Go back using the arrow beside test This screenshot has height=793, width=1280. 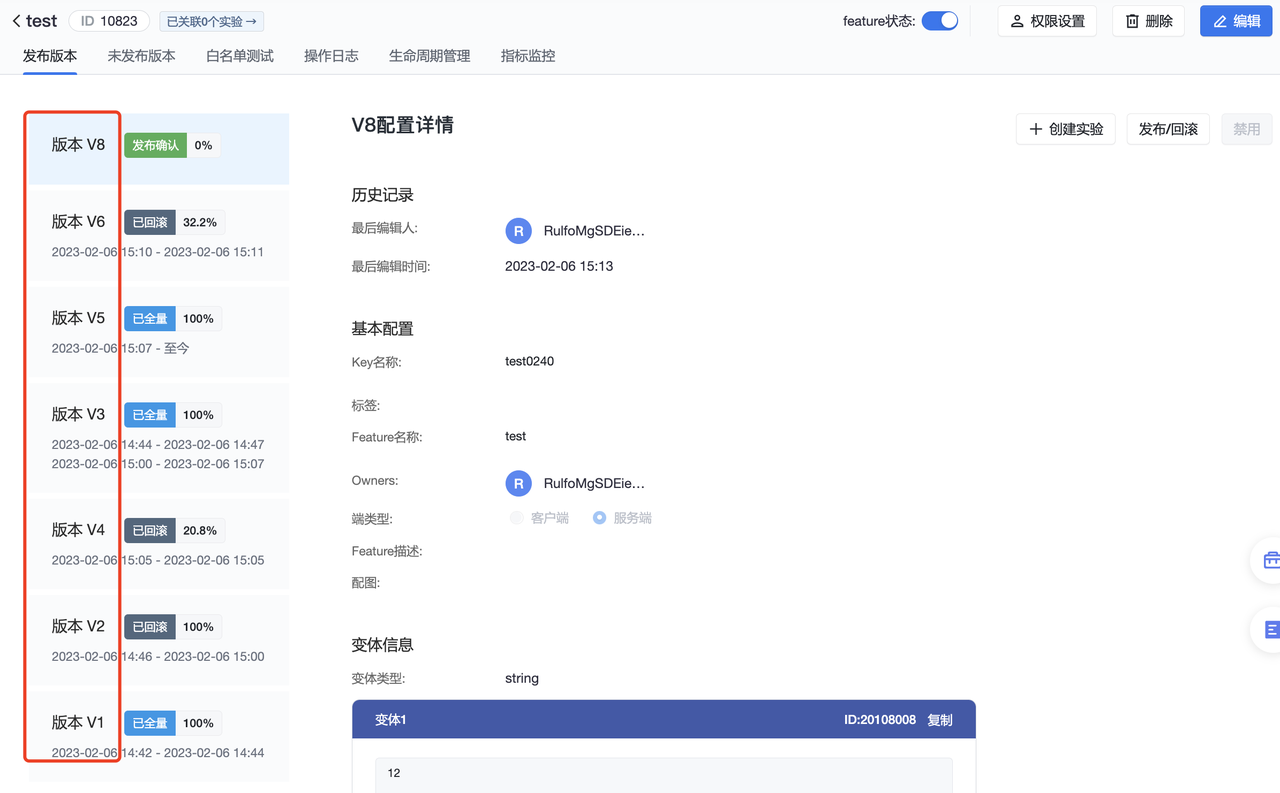tap(16, 21)
